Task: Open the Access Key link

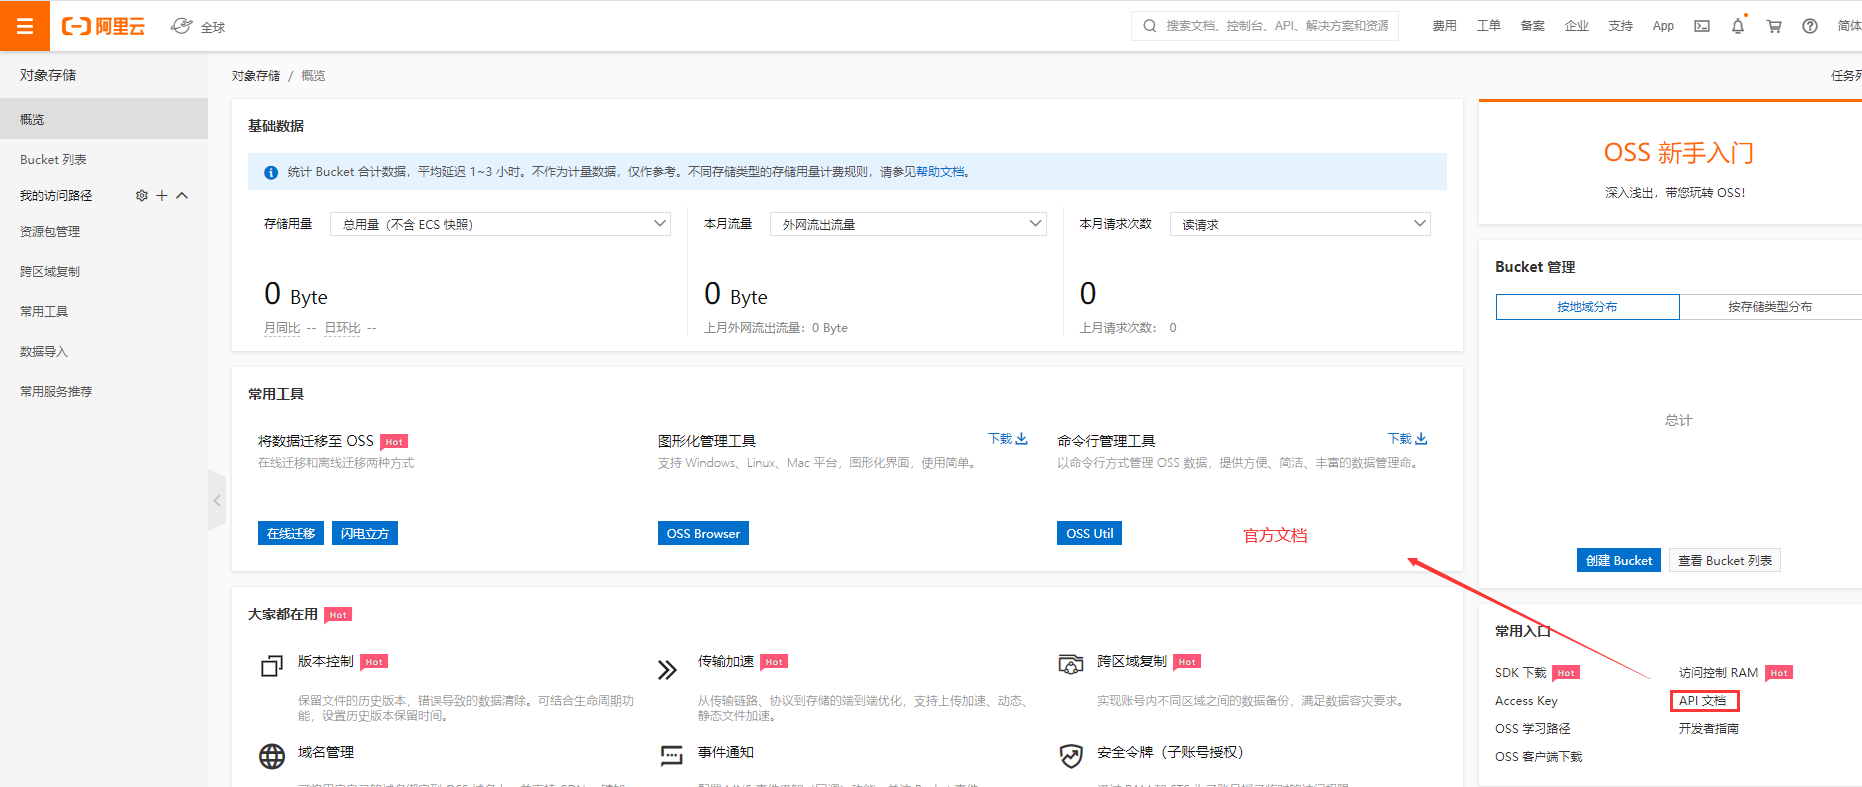Action: (x=1526, y=701)
